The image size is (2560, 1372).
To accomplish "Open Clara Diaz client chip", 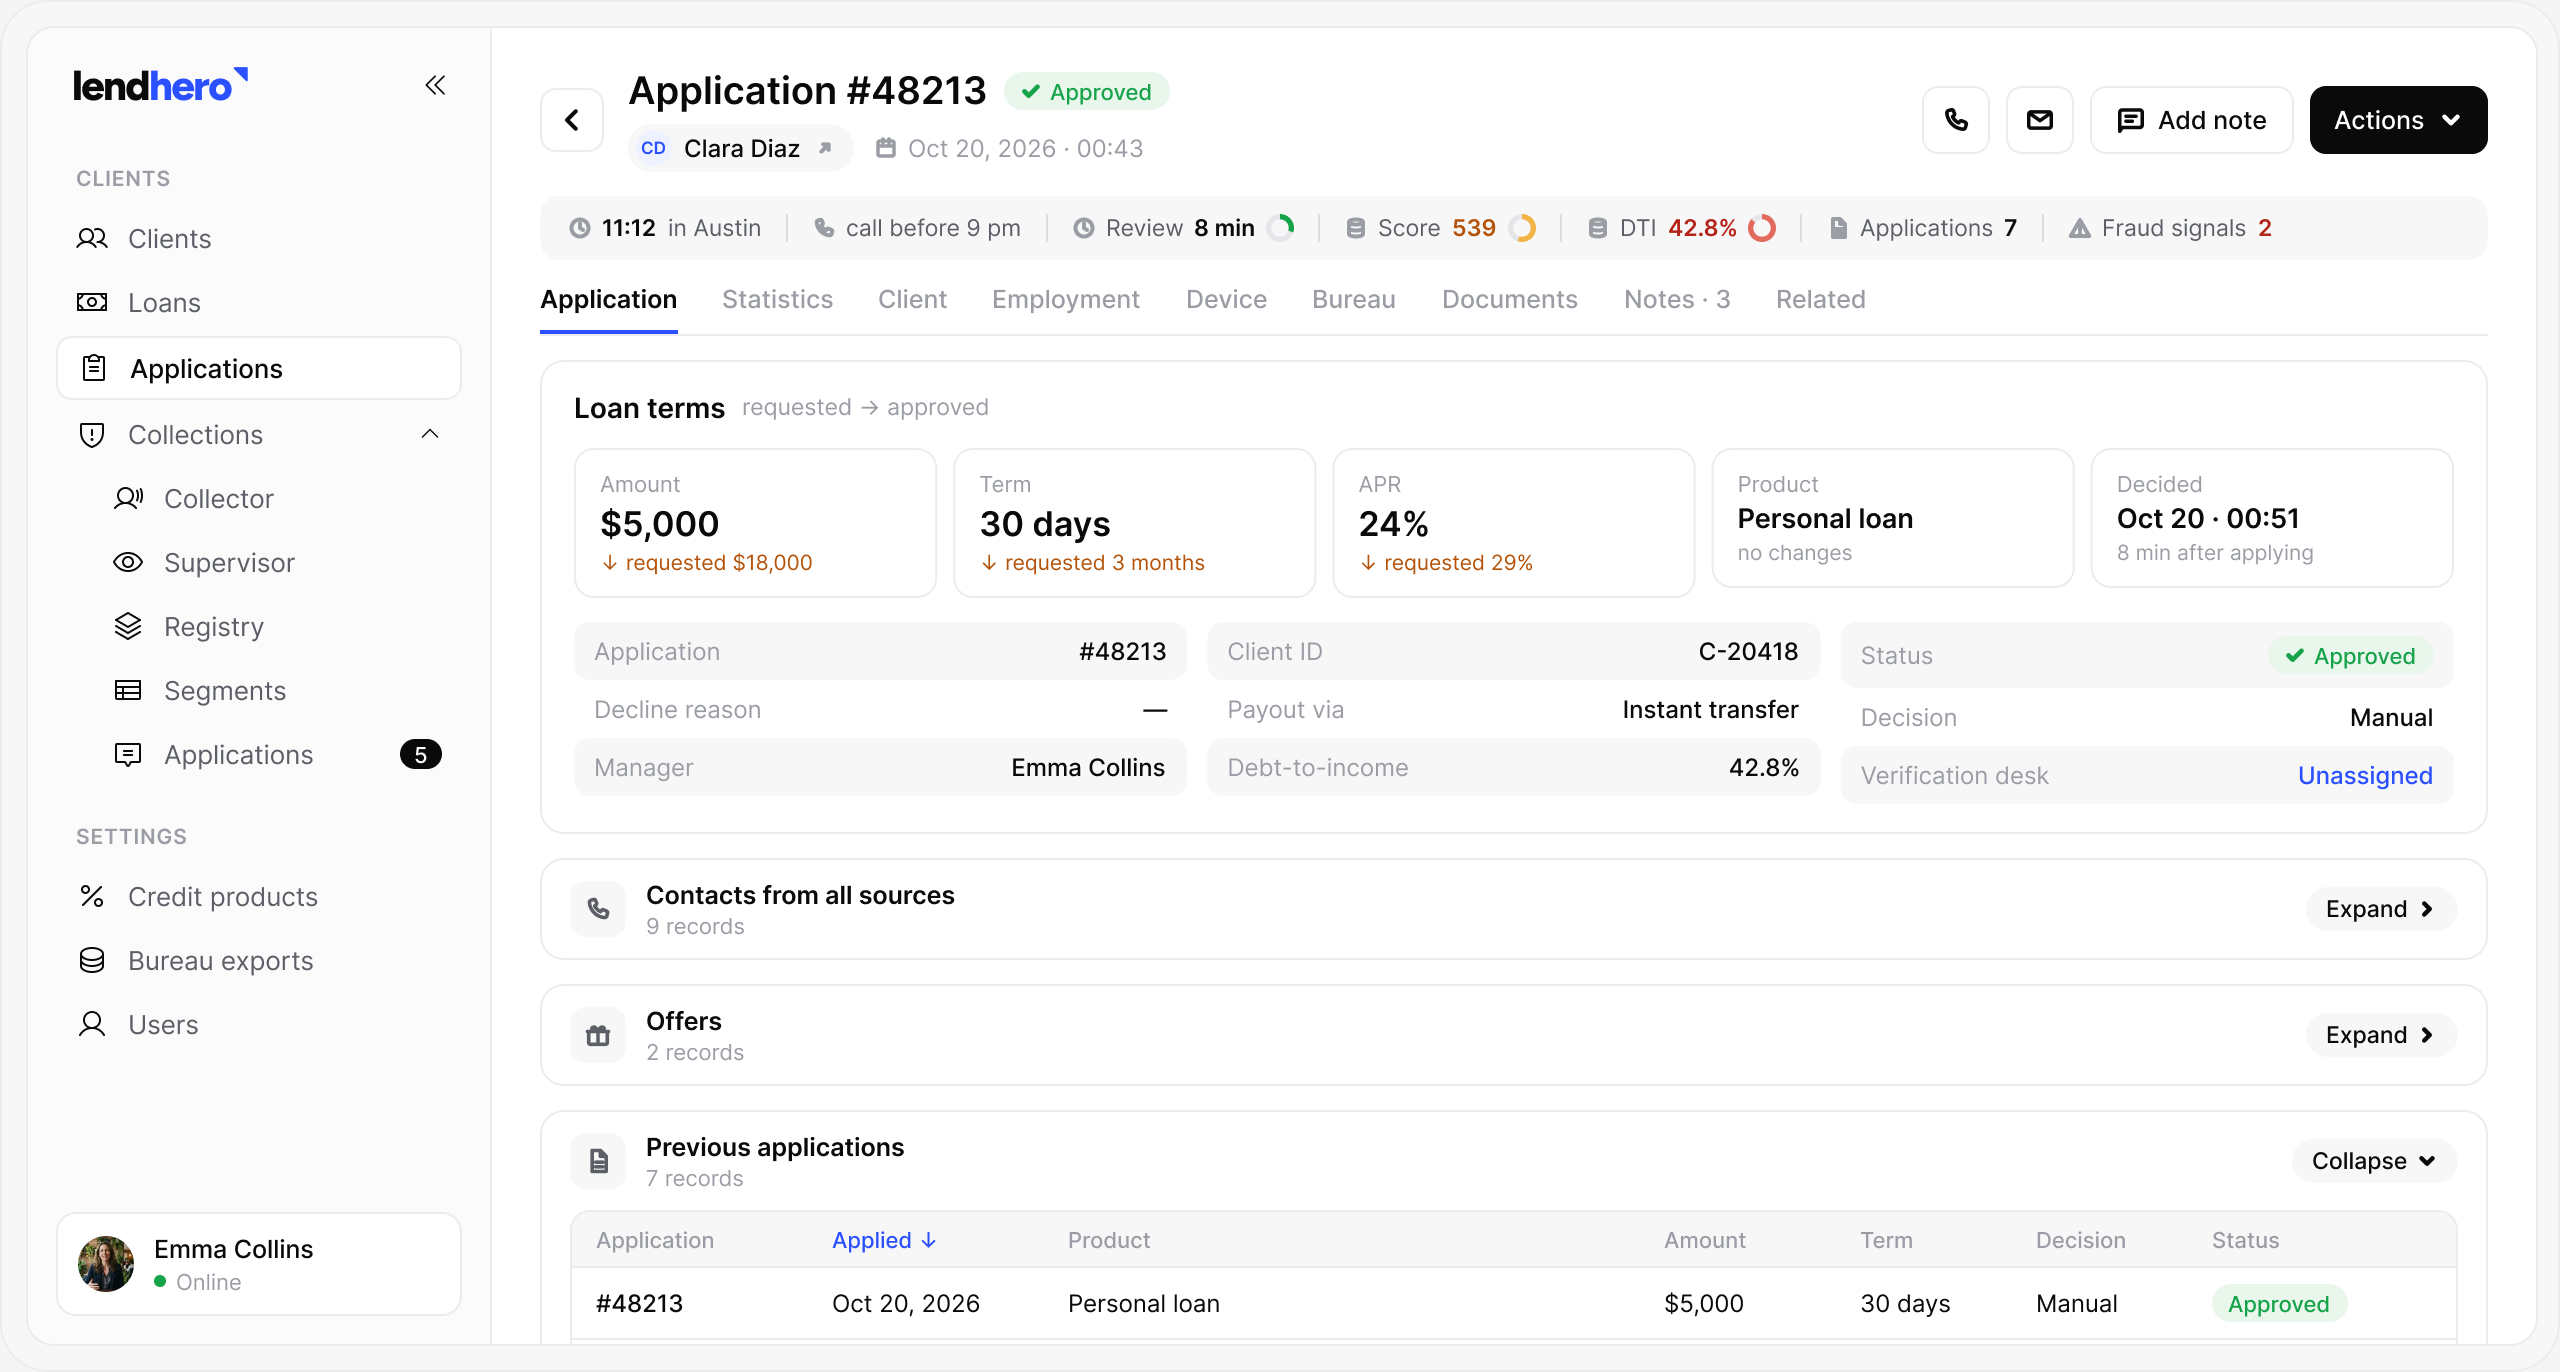I will click(x=740, y=148).
